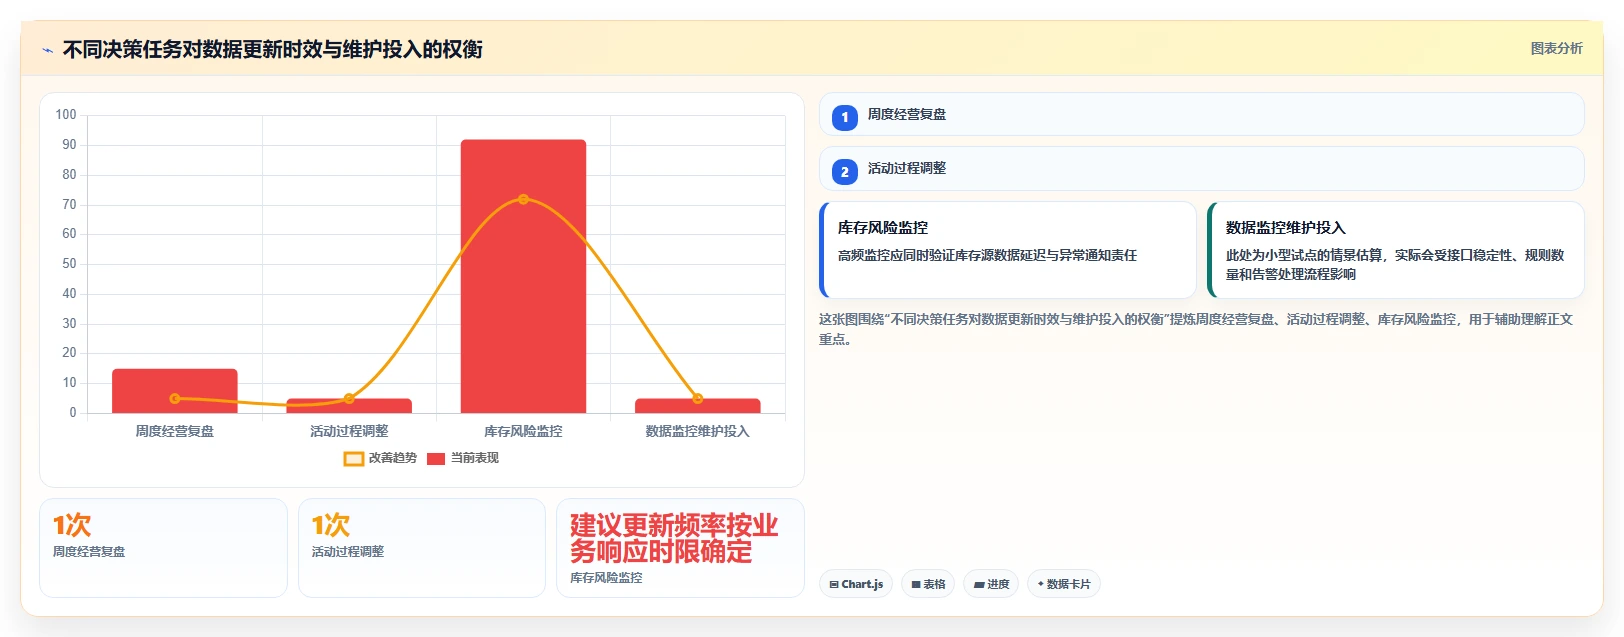This screenshot has width=1624, height=637.
Task: Click the trend line point over 周度经营复盘
Action: tap(175, 398)
